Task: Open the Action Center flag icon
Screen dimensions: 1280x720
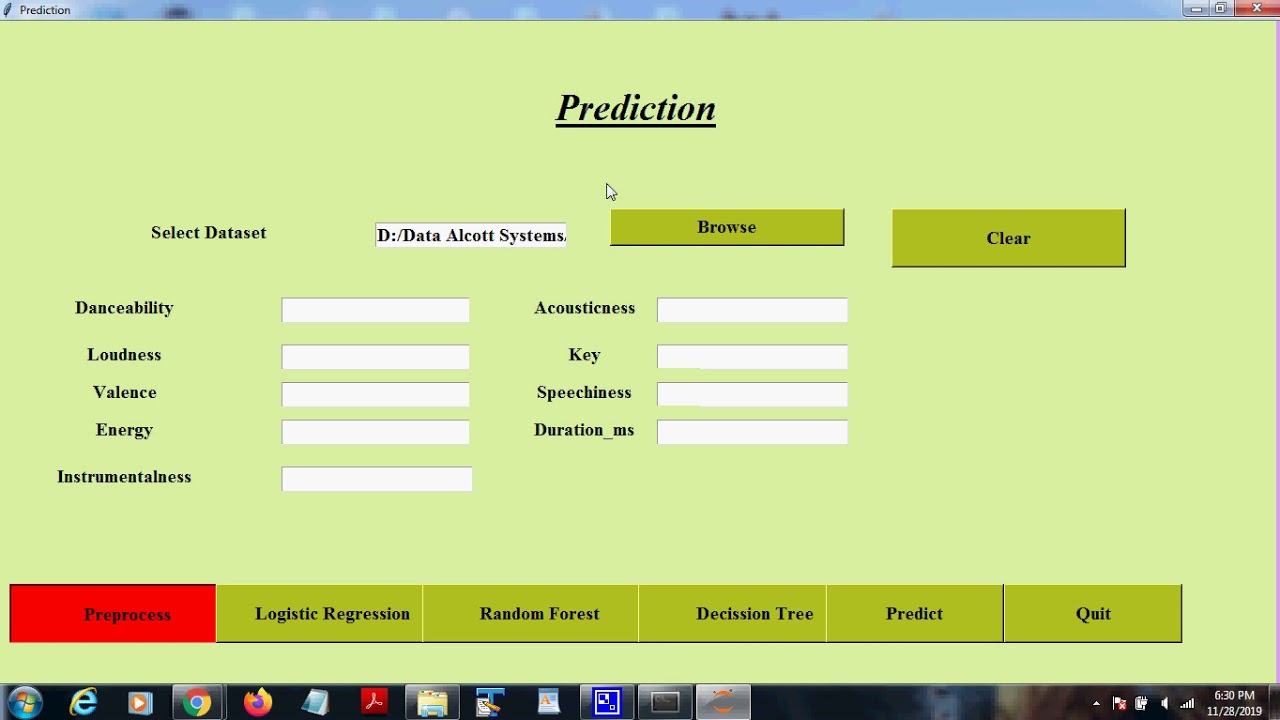Action: click(x=1119, y=703)
